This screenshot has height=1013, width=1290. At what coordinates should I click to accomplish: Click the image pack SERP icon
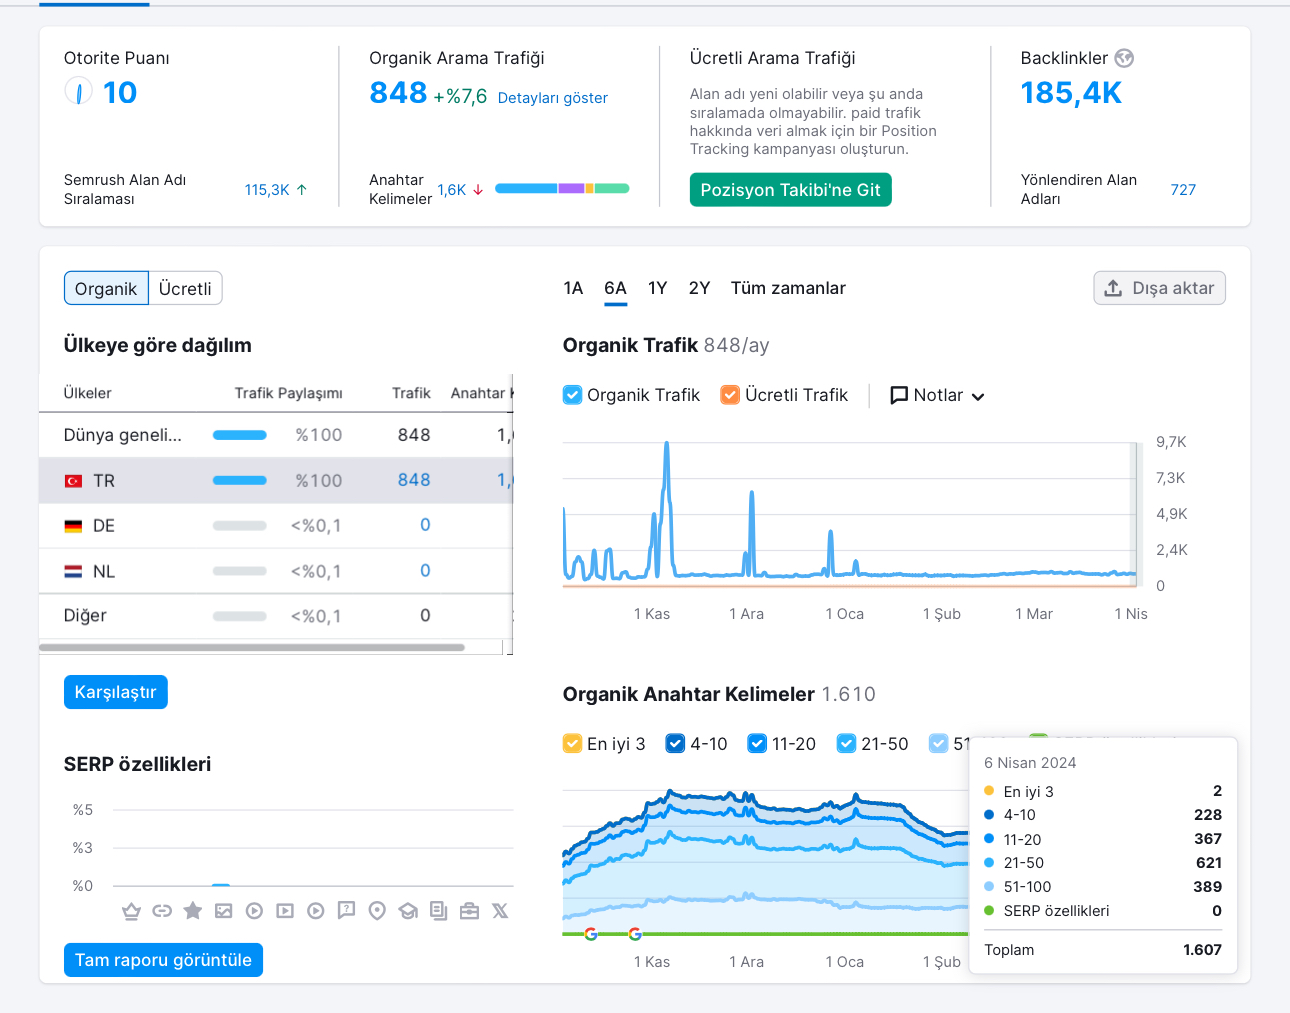[x=224, y=911]
